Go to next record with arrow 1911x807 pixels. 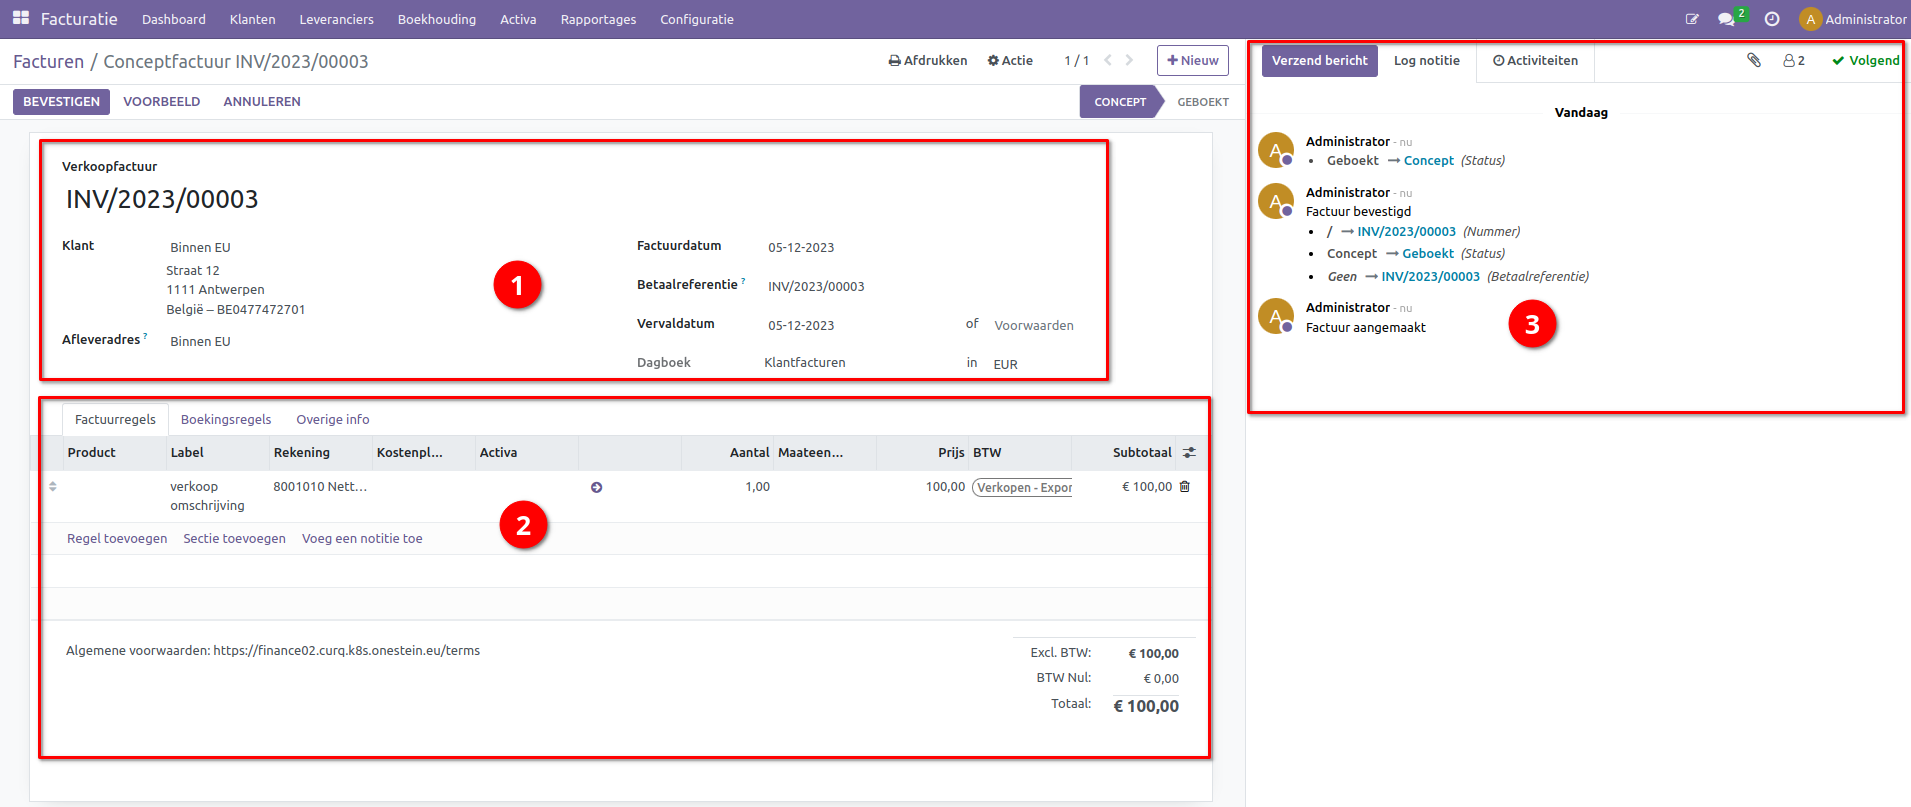pyautogui.click(x=1129, y=61)
